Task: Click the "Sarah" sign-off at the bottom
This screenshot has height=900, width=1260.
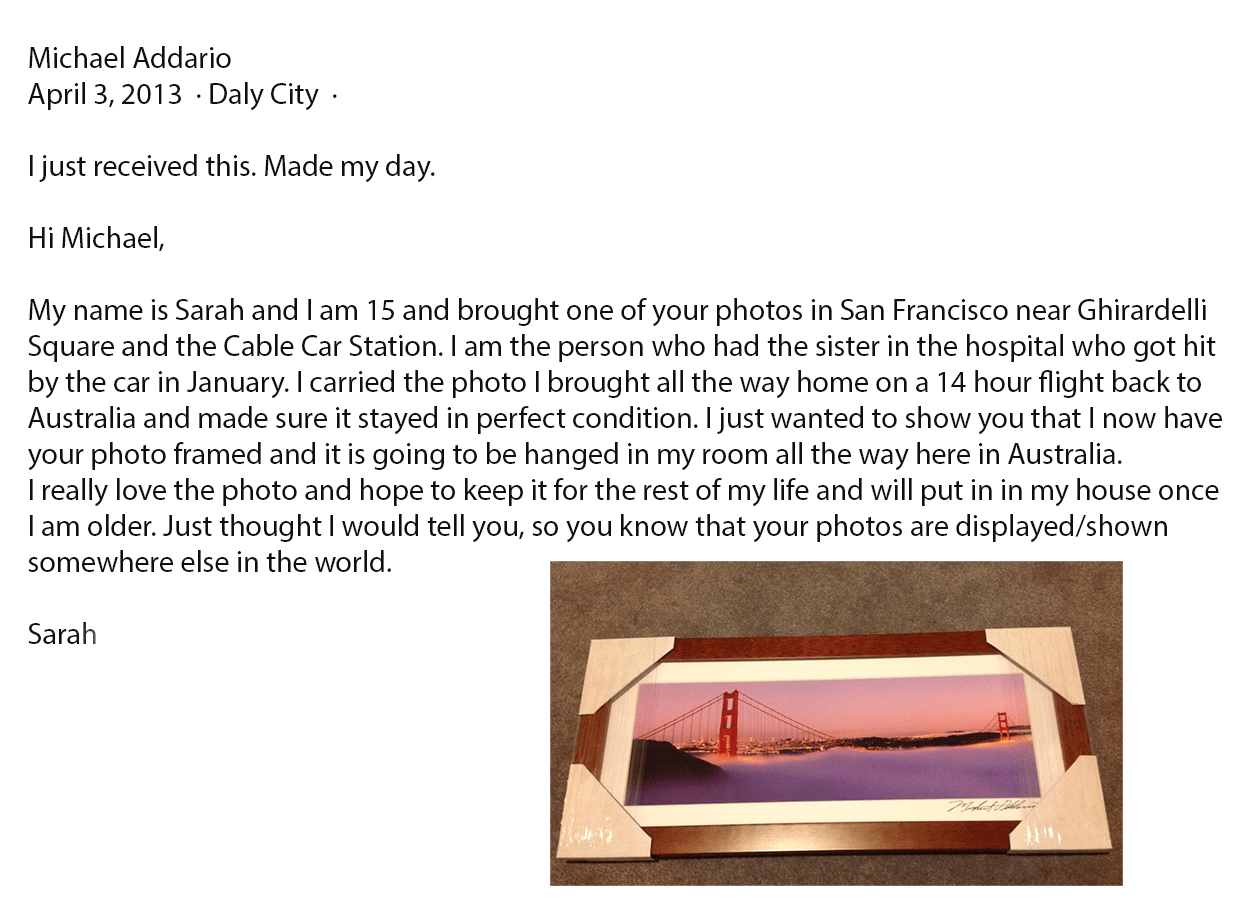Action: [62, 634]
